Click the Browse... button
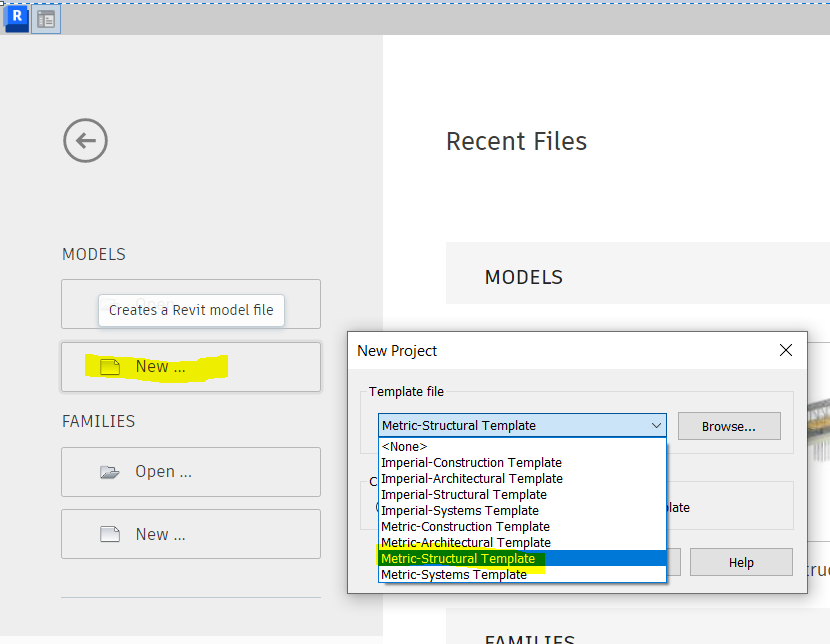The image size is (830, 644). coord(729,425)
